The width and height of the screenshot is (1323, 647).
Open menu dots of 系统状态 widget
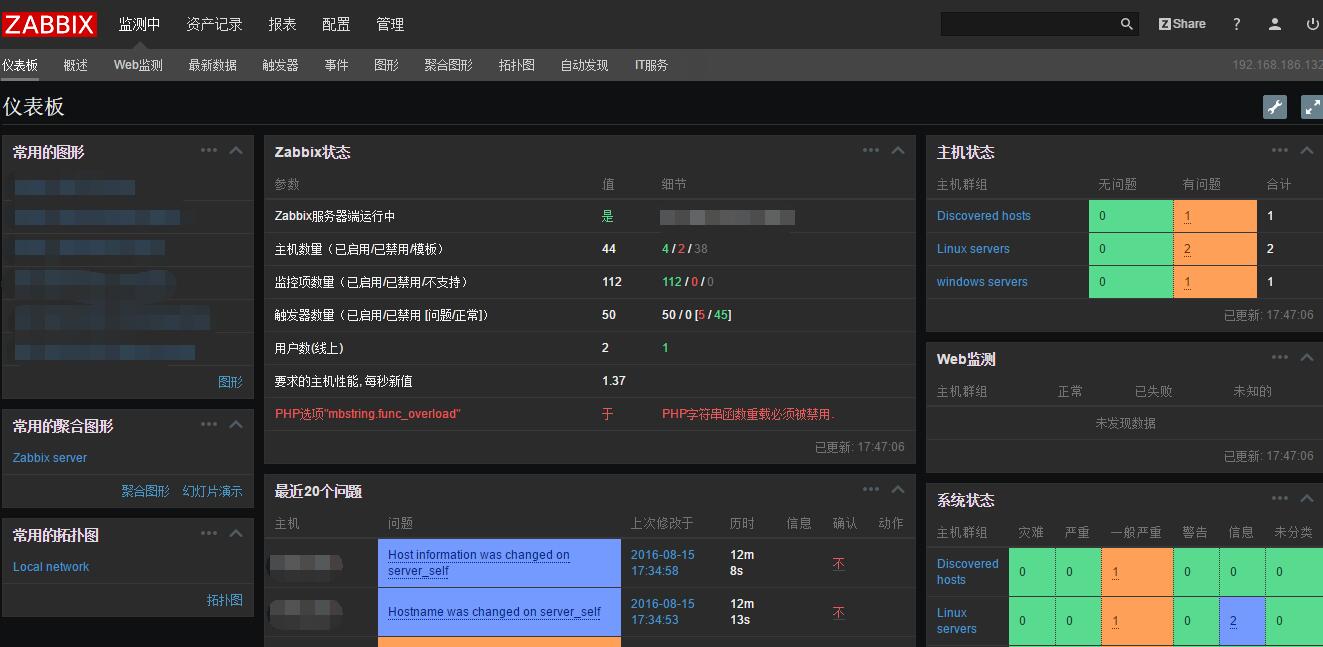[1280, 498]
